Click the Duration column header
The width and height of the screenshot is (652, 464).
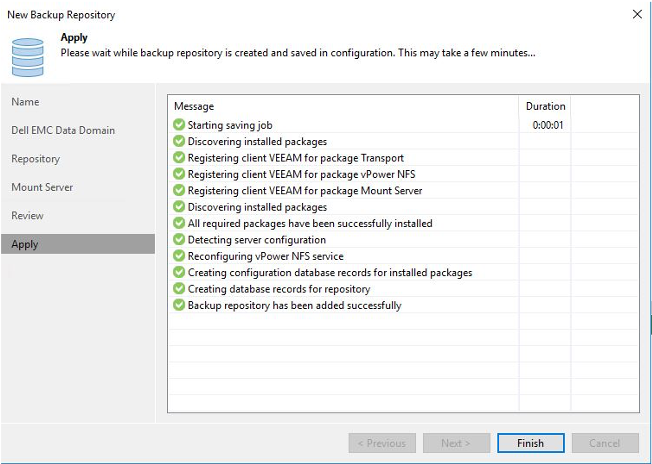pyautogui.click(x=545, y=106)
